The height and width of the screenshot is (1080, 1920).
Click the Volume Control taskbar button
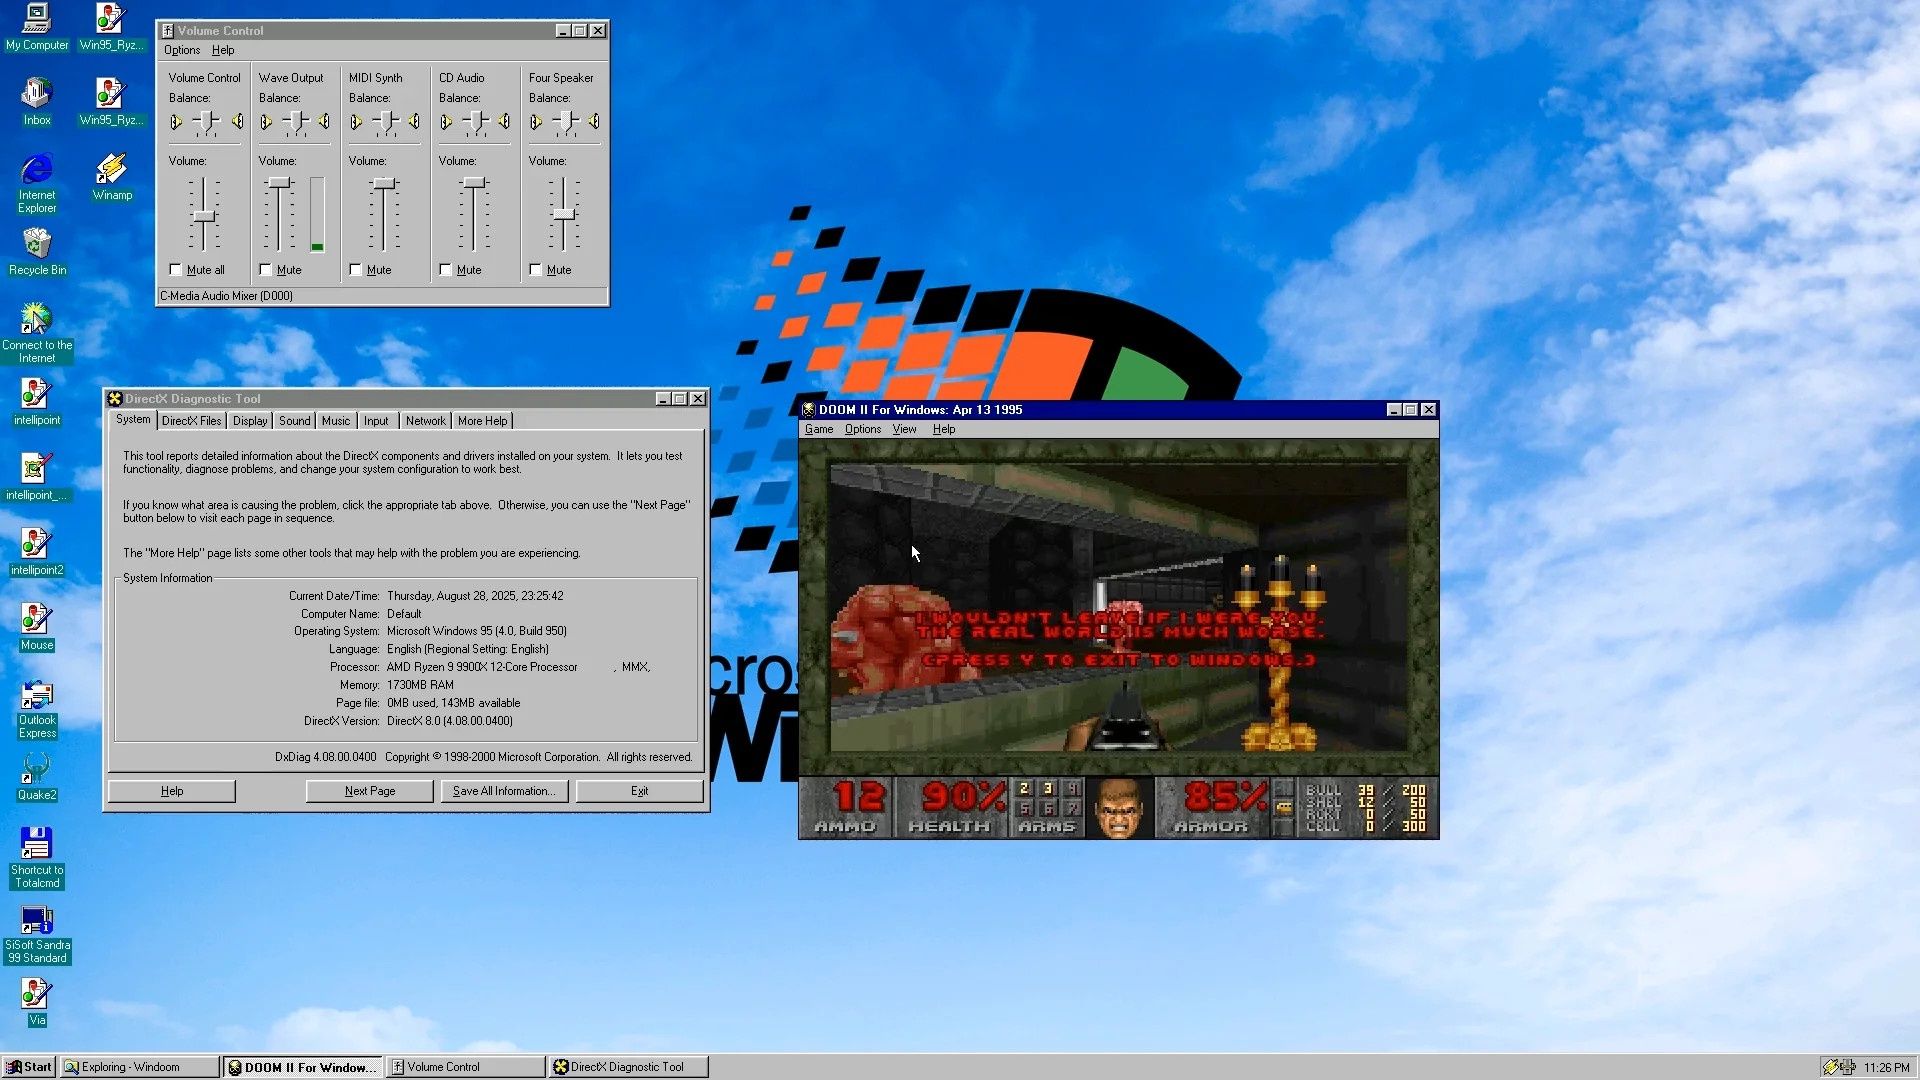point(466,1067)
